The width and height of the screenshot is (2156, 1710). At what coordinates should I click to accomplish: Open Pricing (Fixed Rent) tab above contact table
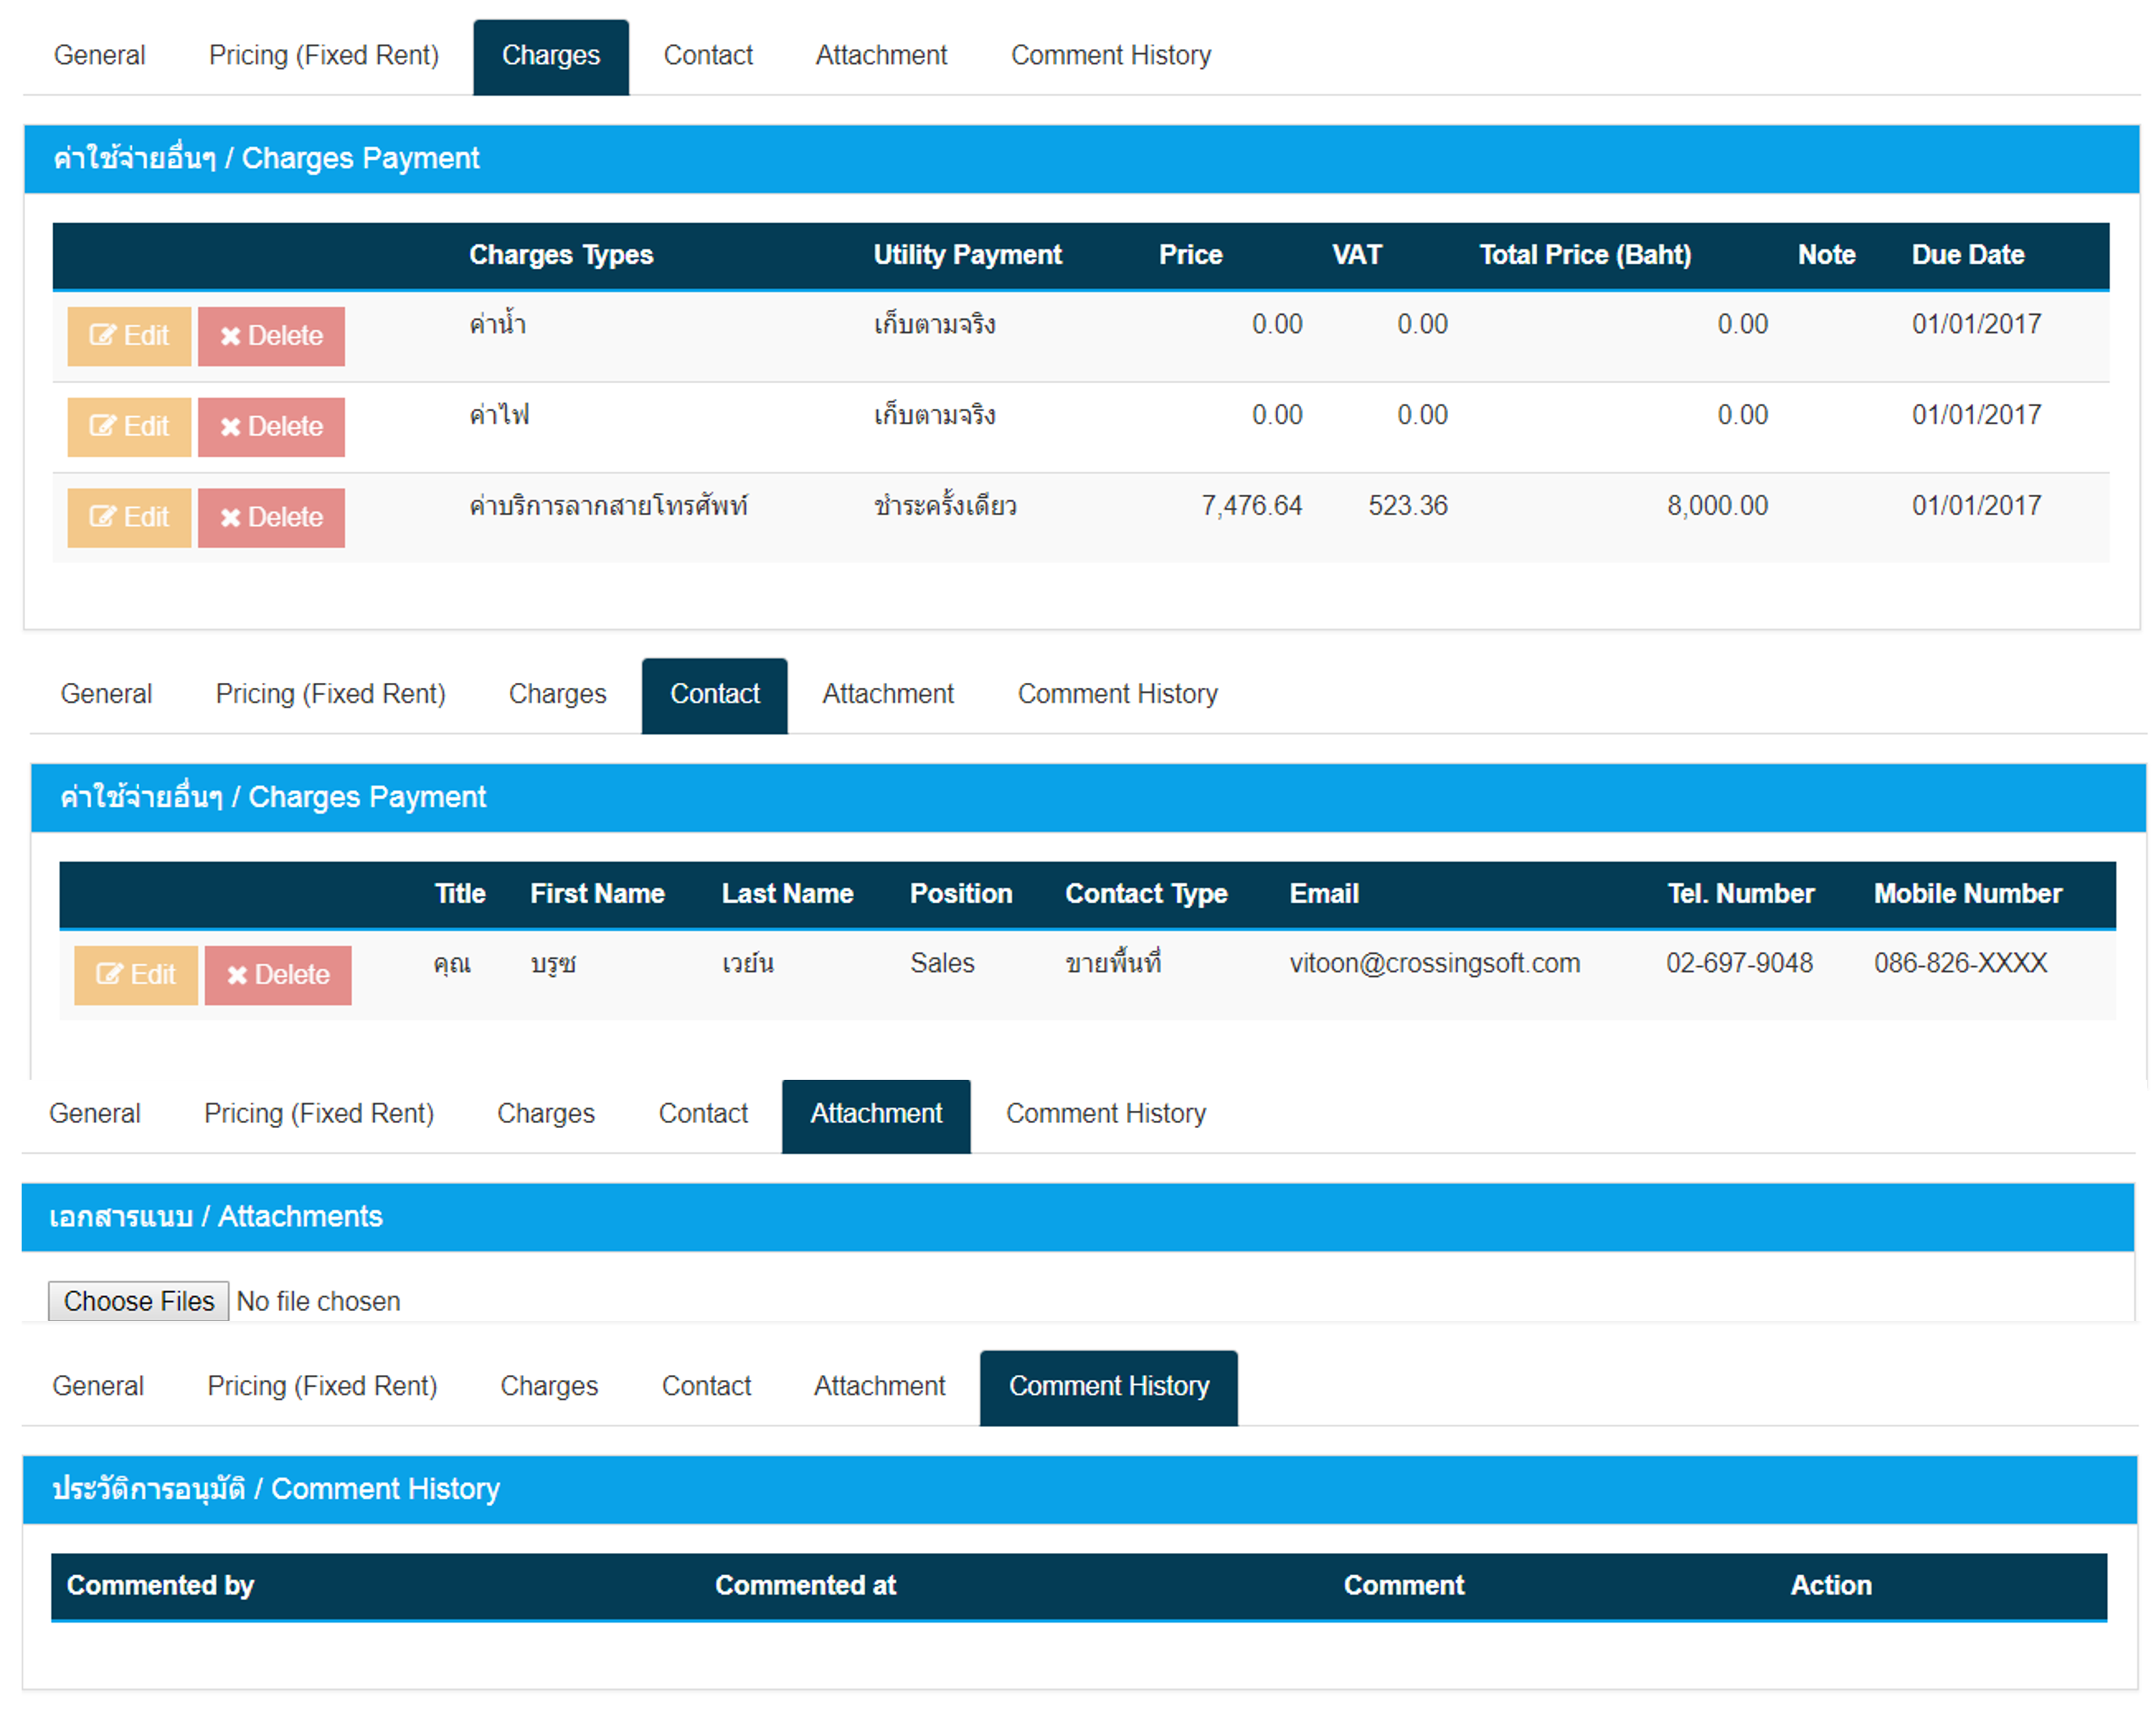(331, 695)
